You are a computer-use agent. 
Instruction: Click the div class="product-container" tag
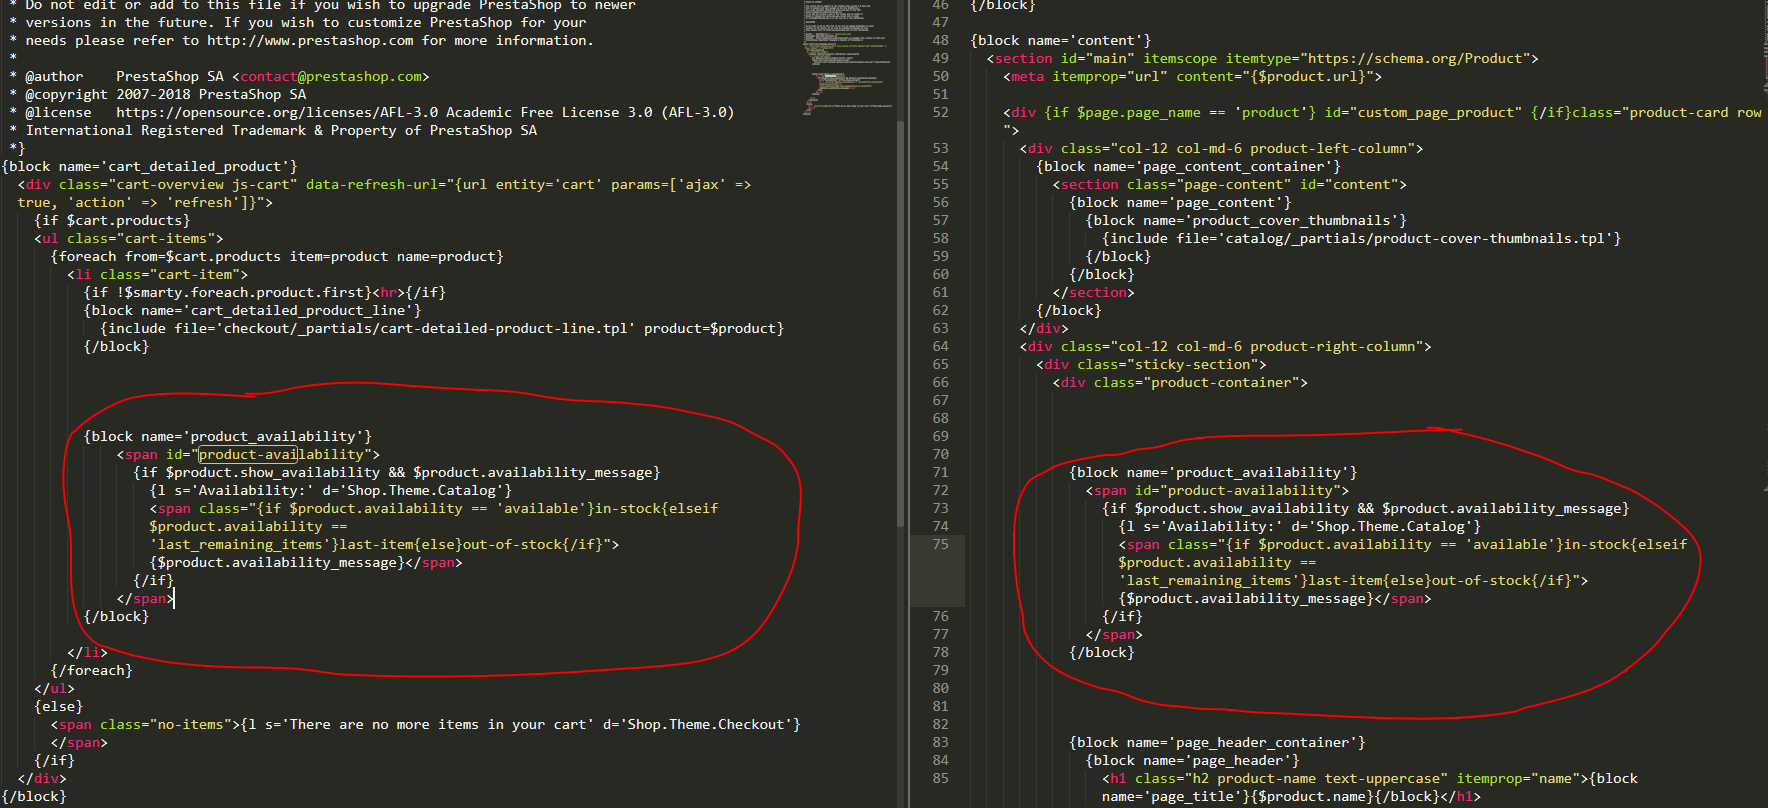pyautogui.click(x=1180, y=383)
